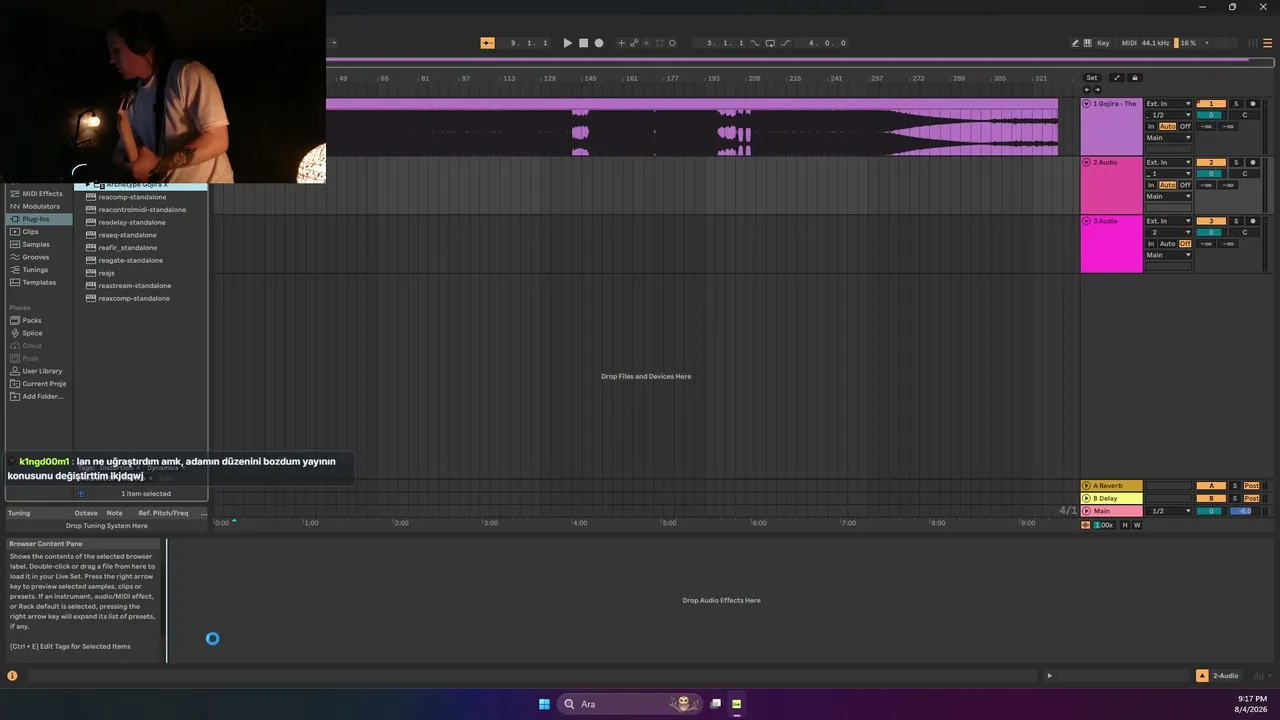Screen dimensions: 1280x720
Task: Click the Windows Start button
Action: click(544, 704)
